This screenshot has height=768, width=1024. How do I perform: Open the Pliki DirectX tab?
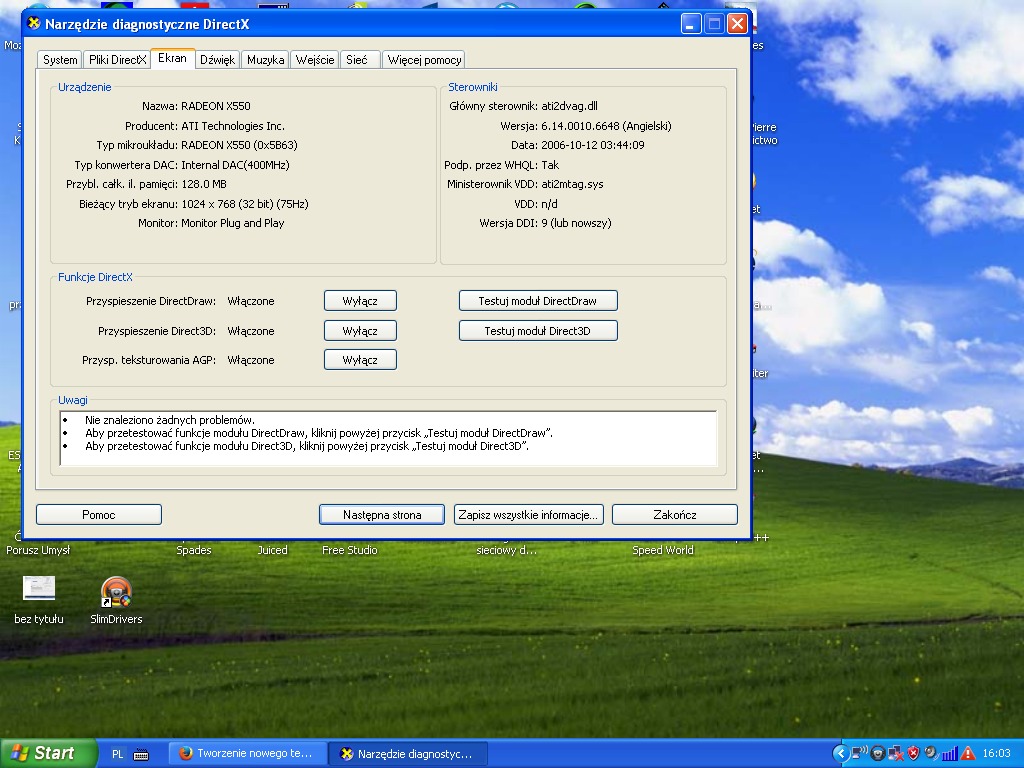point(118,59)
